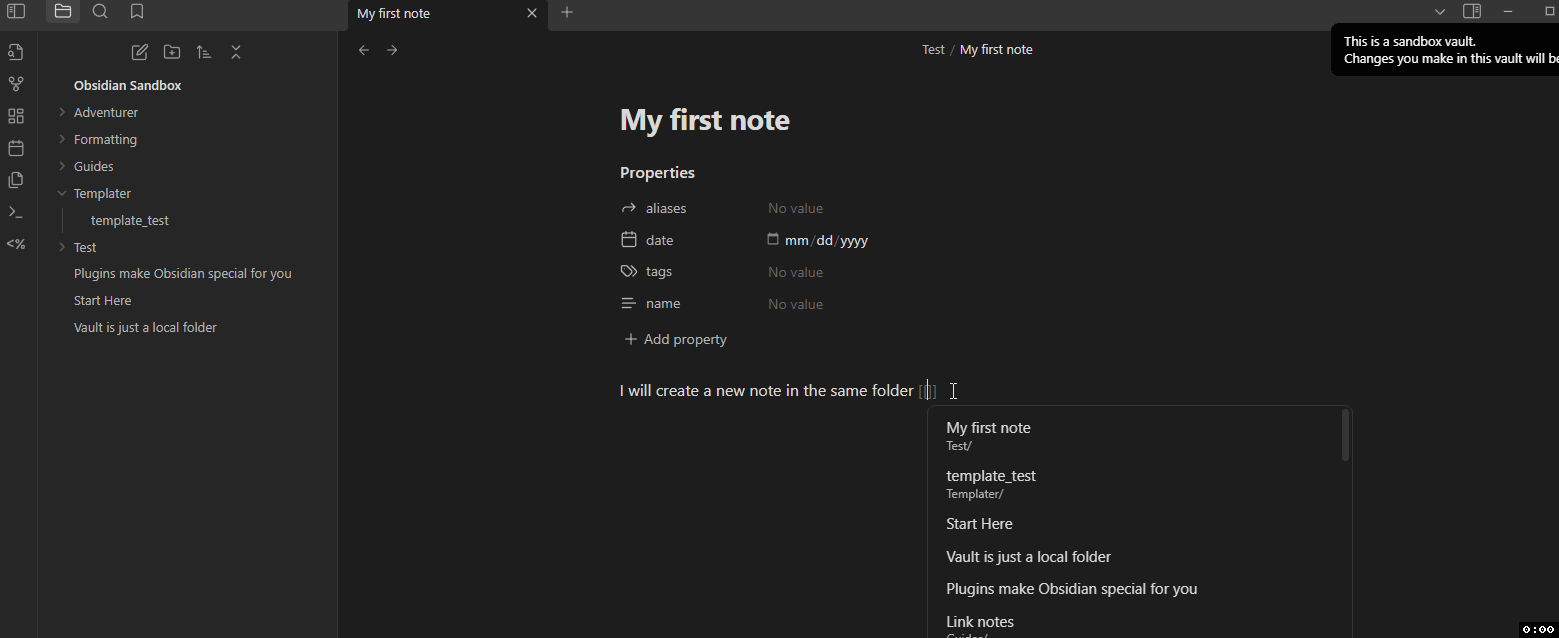Expand the Formatting folder
This screenshot has height=638, width=1559.
click(62, 139)
